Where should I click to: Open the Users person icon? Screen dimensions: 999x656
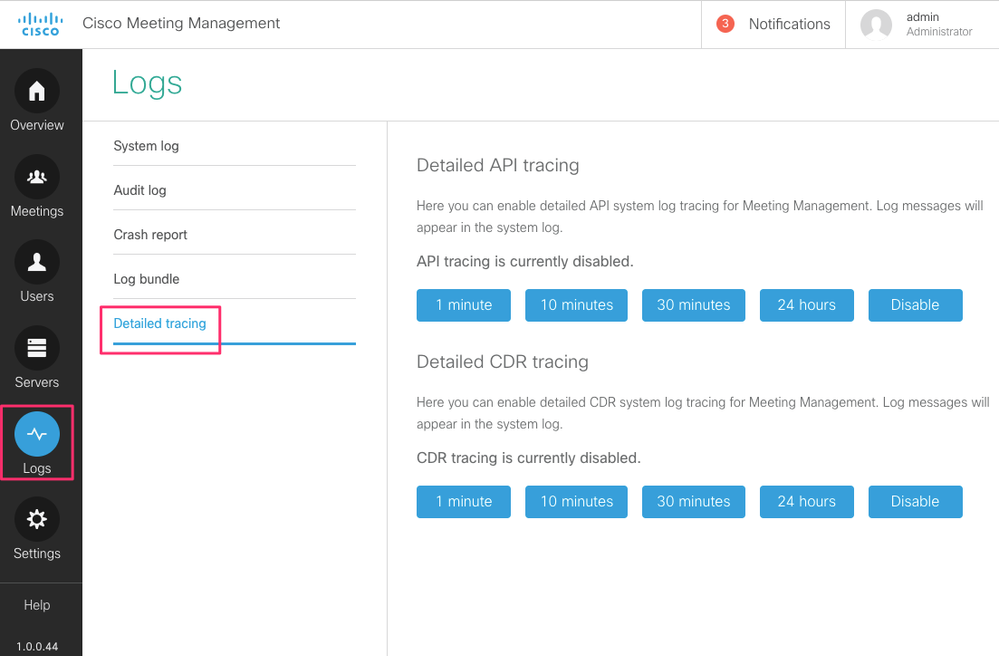(37, 262)
